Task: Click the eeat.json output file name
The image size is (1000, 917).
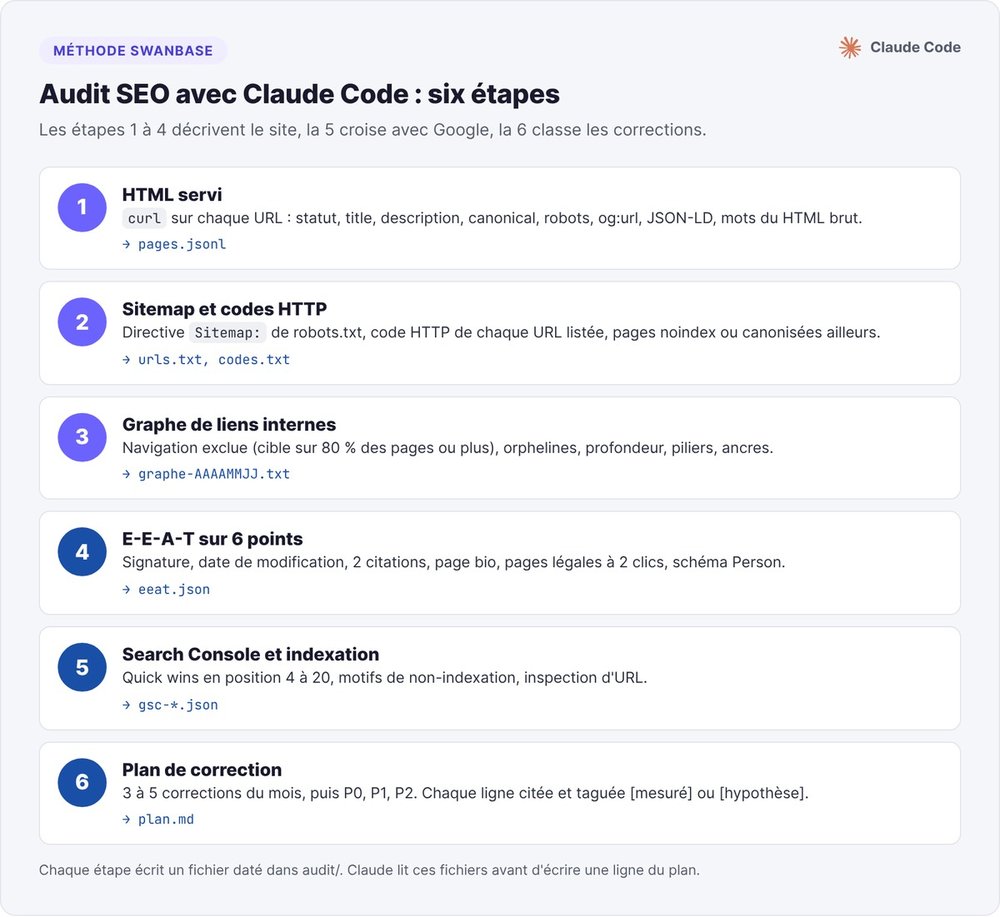Action: click(x=173, y=589)
